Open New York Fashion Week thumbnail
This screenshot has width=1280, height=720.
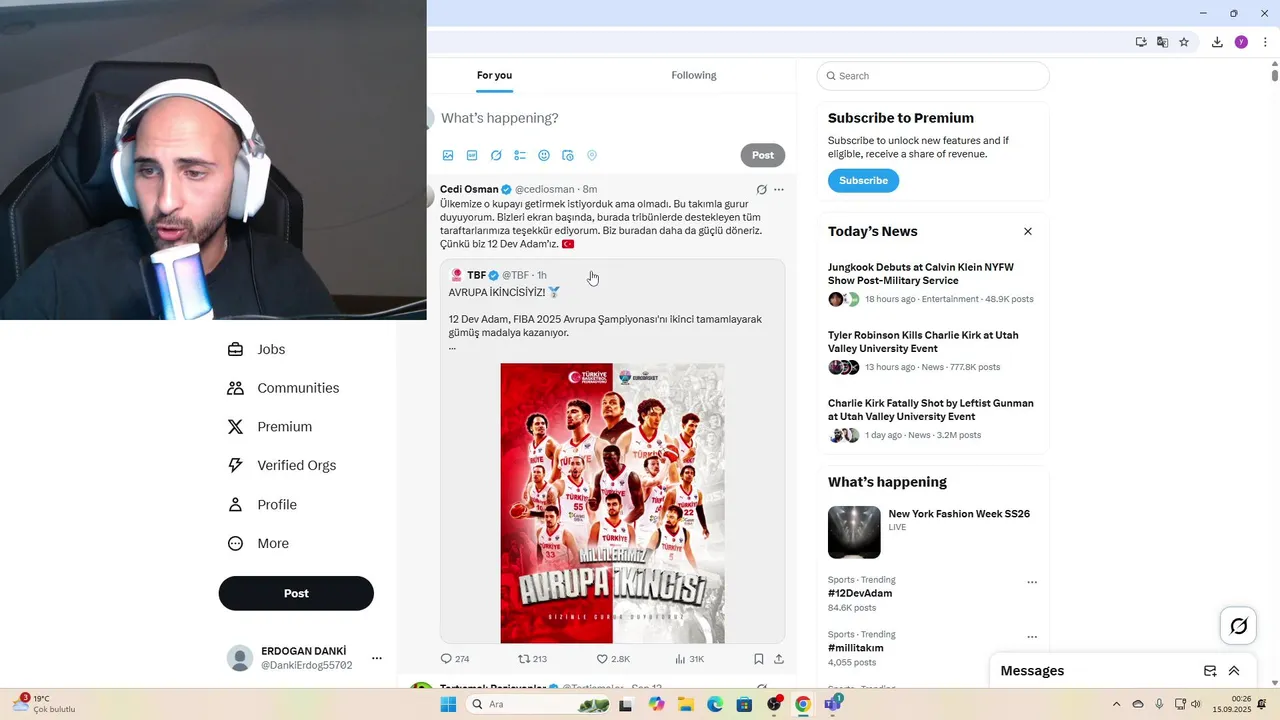point(854,532)
